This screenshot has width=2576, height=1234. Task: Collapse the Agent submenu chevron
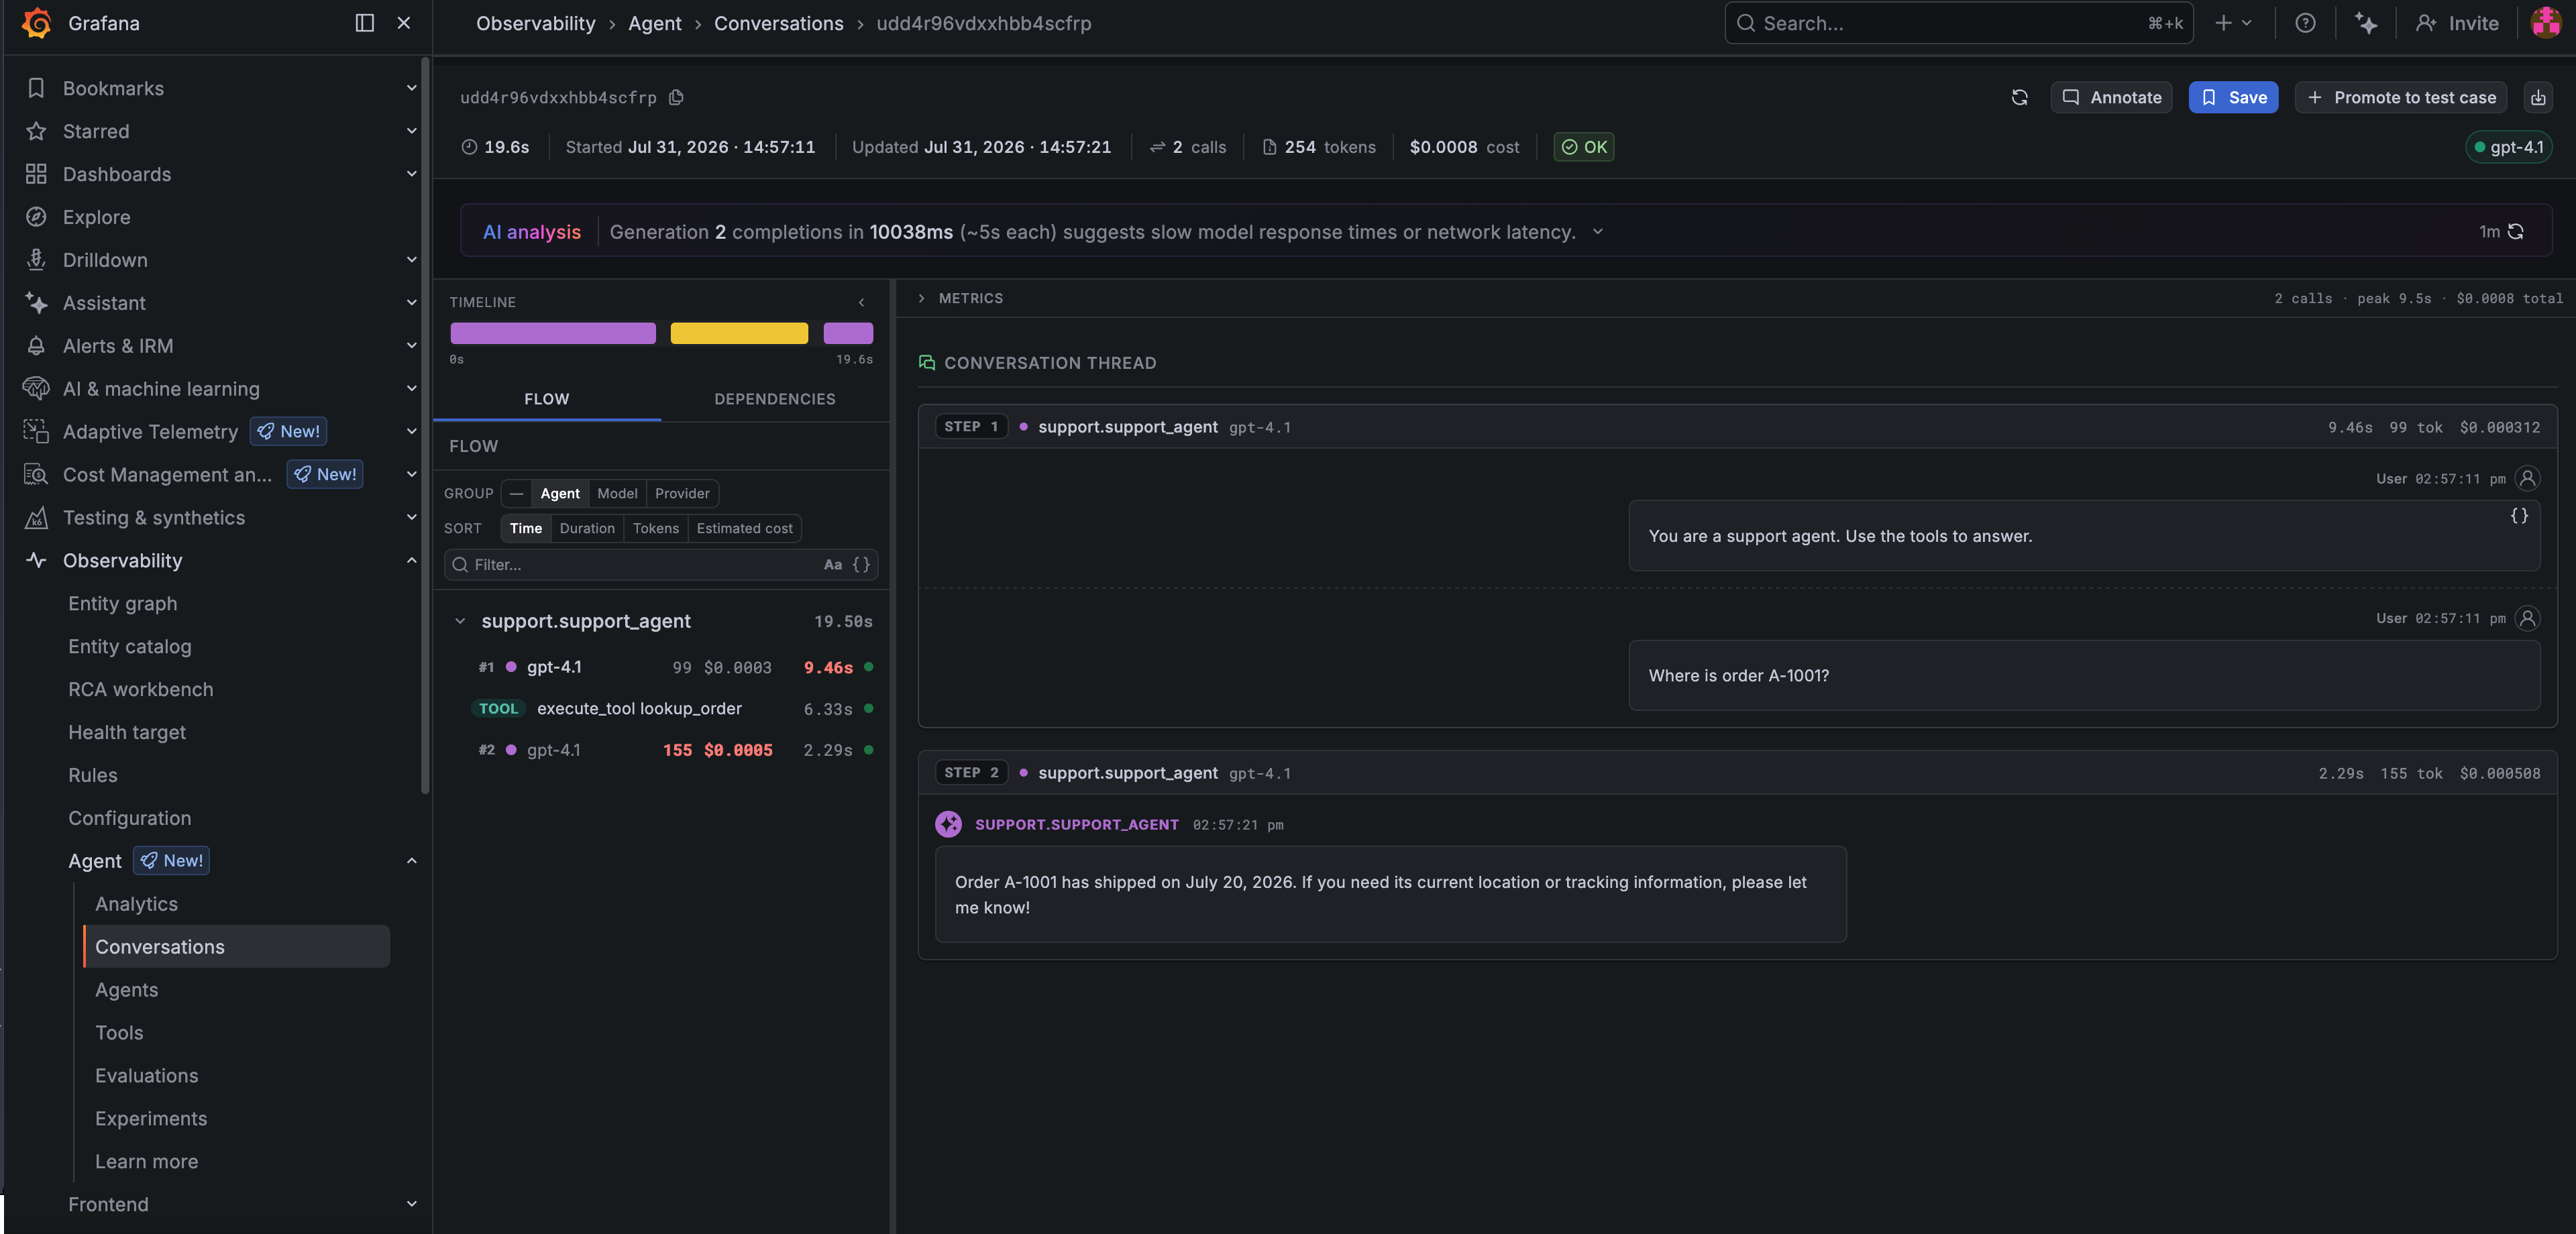(x=411, y=861)
